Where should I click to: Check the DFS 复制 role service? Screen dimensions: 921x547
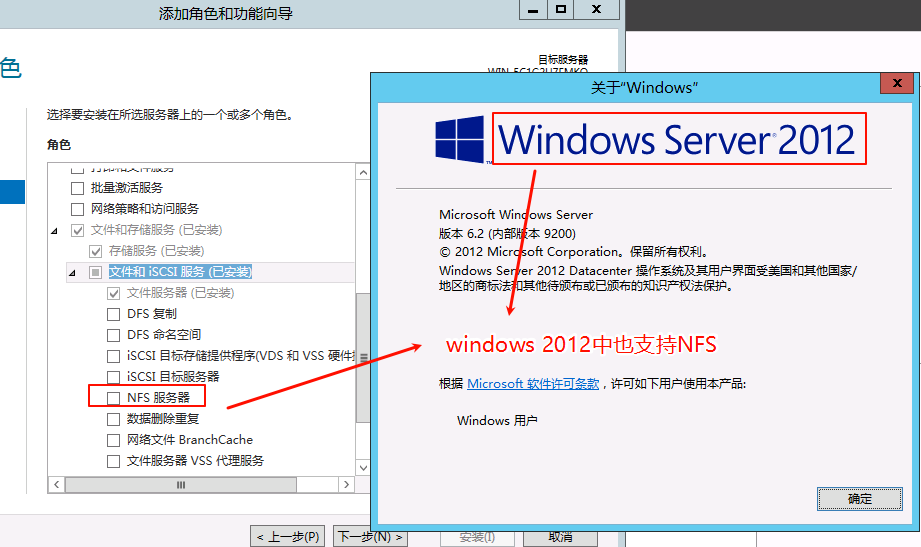click(x=113, y=314)
